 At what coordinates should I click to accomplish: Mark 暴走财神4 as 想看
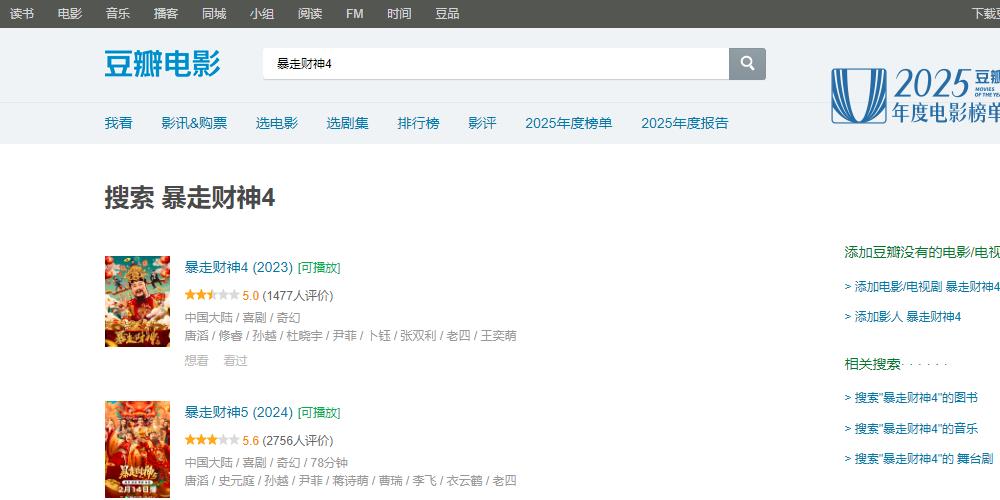tap(196, 360)
